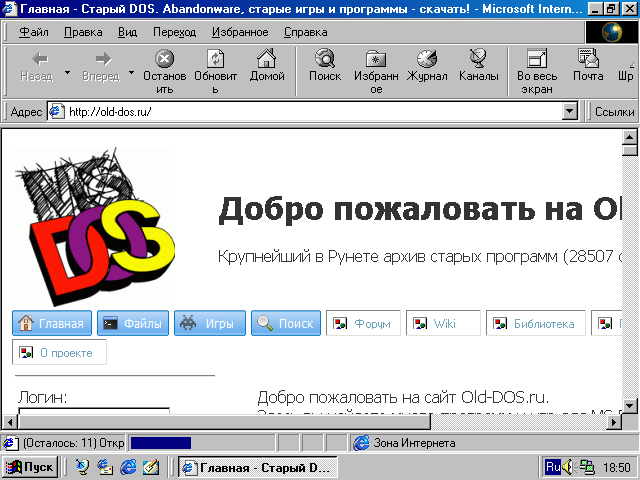Switch to fullscreen with Во весь экран
Image resolution: width=640 pixels, height=480 pixels.
tap(537, 71)
